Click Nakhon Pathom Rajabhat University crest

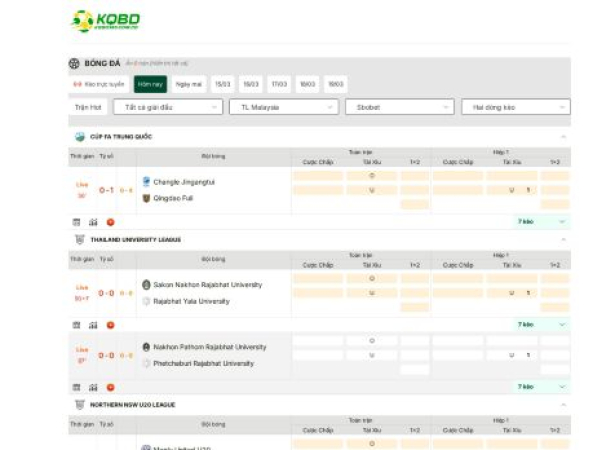(146, 347)
